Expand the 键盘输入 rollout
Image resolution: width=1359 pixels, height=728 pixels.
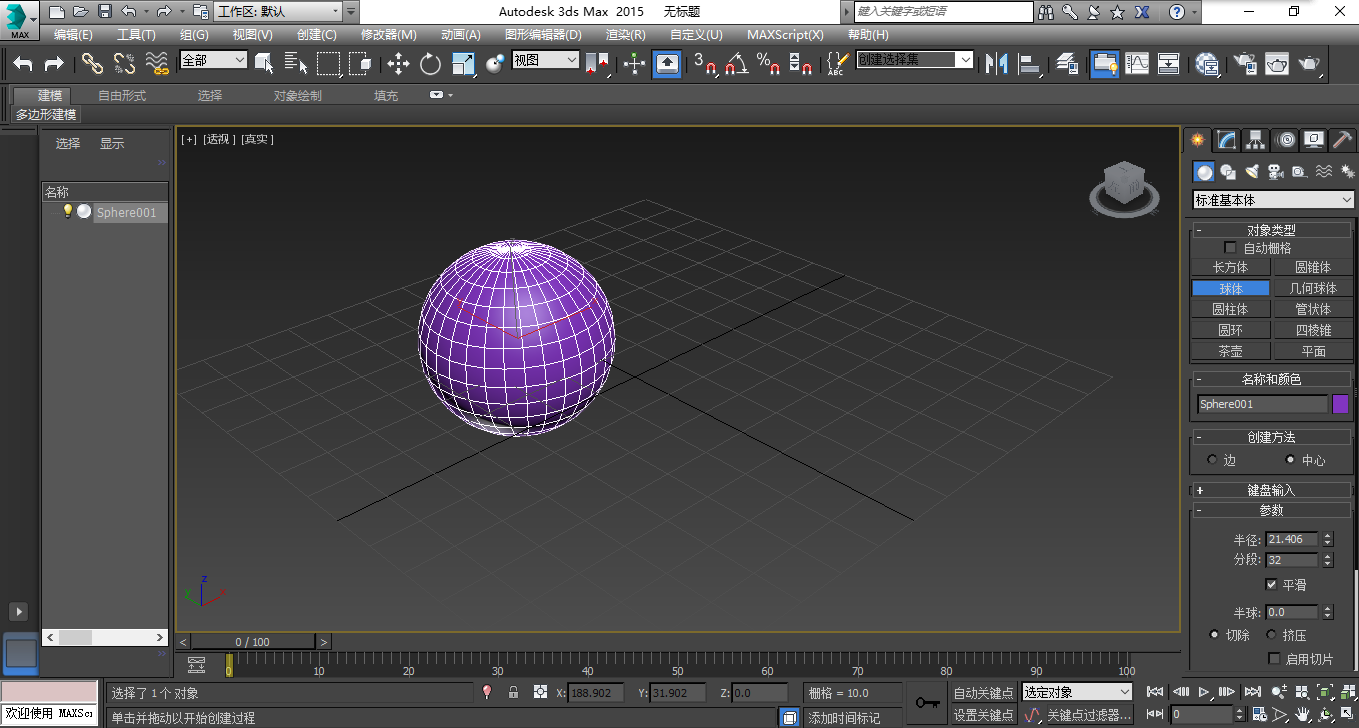pos(1271,490)
